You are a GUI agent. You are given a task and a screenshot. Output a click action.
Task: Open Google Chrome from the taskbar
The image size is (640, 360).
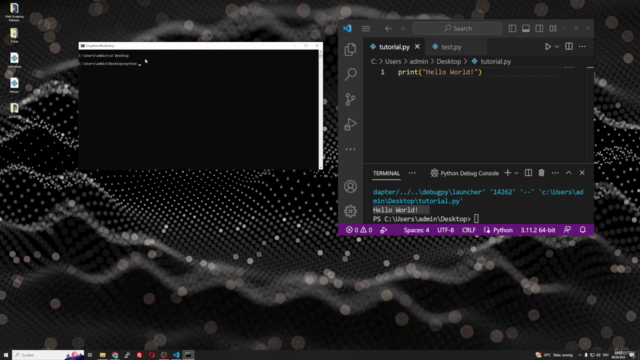pyautogui.click(x=115, y=355)
